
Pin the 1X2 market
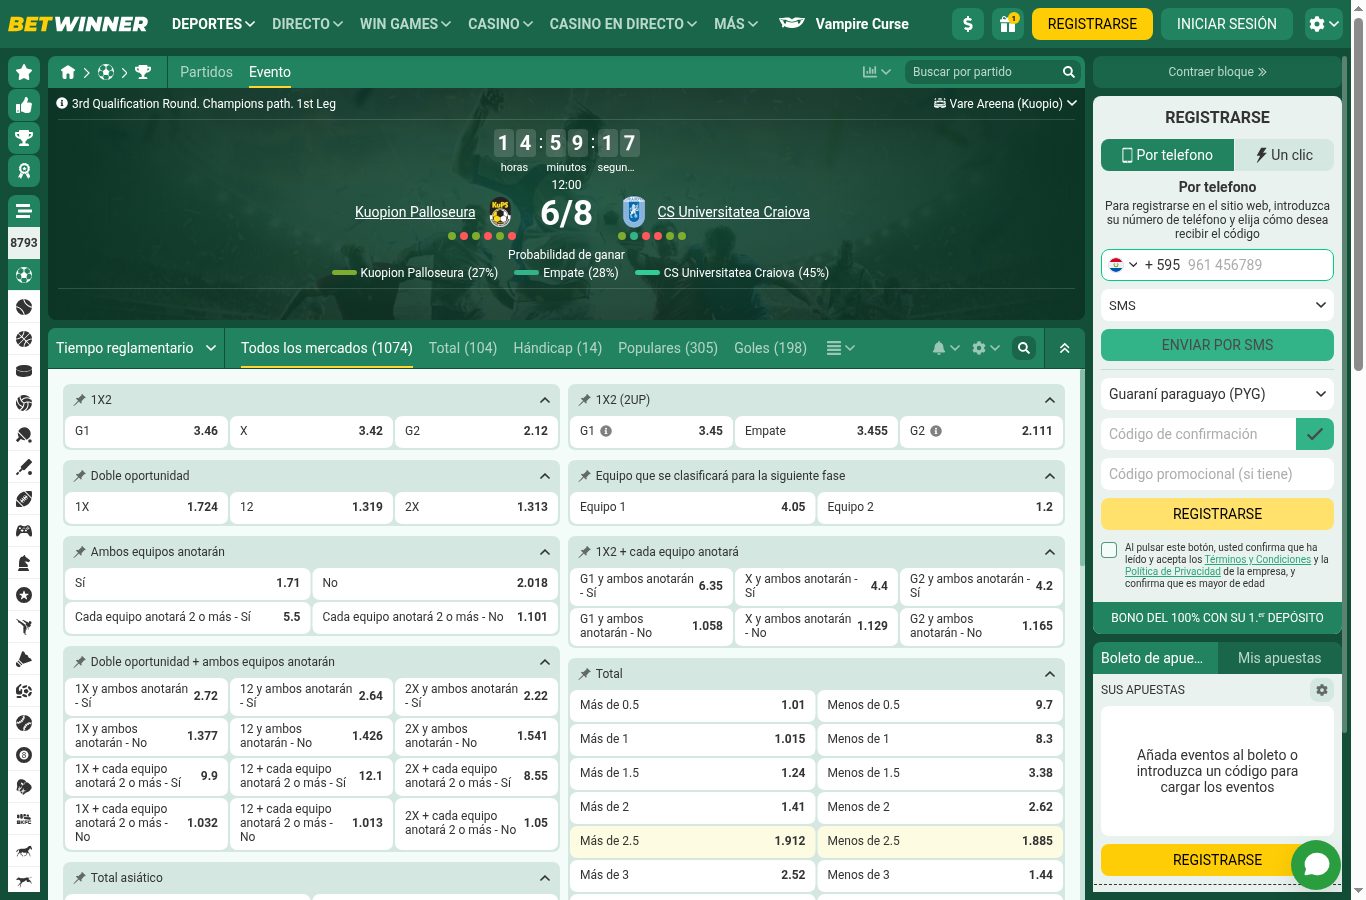(80, 400)
